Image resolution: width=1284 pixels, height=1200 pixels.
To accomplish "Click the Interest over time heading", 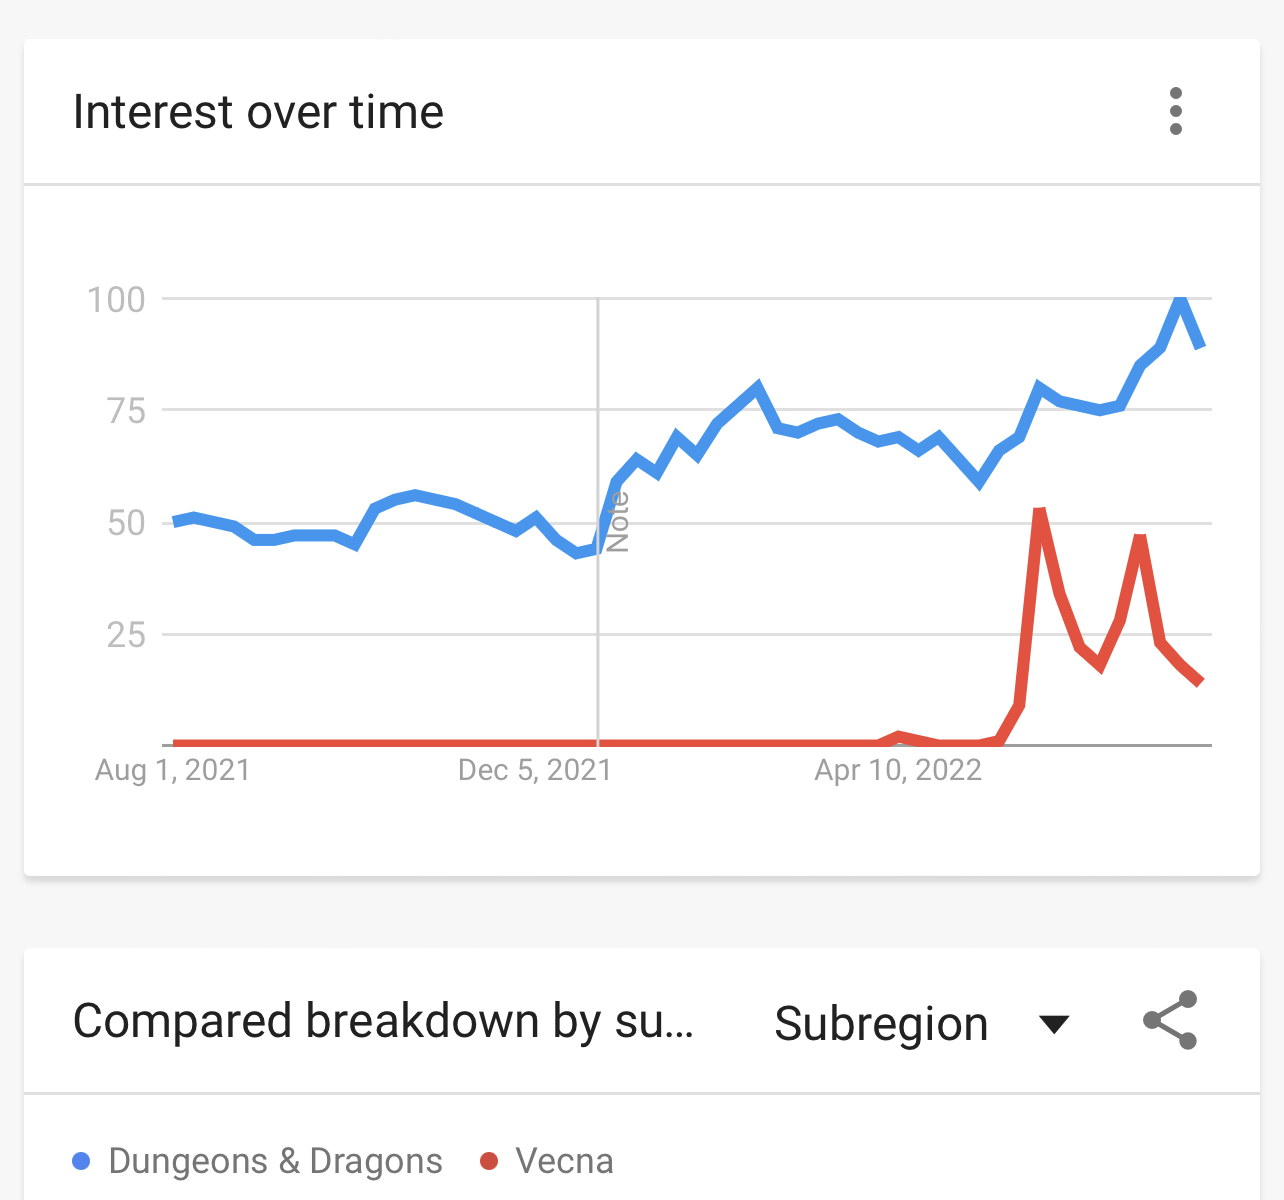I will (258, 112).
